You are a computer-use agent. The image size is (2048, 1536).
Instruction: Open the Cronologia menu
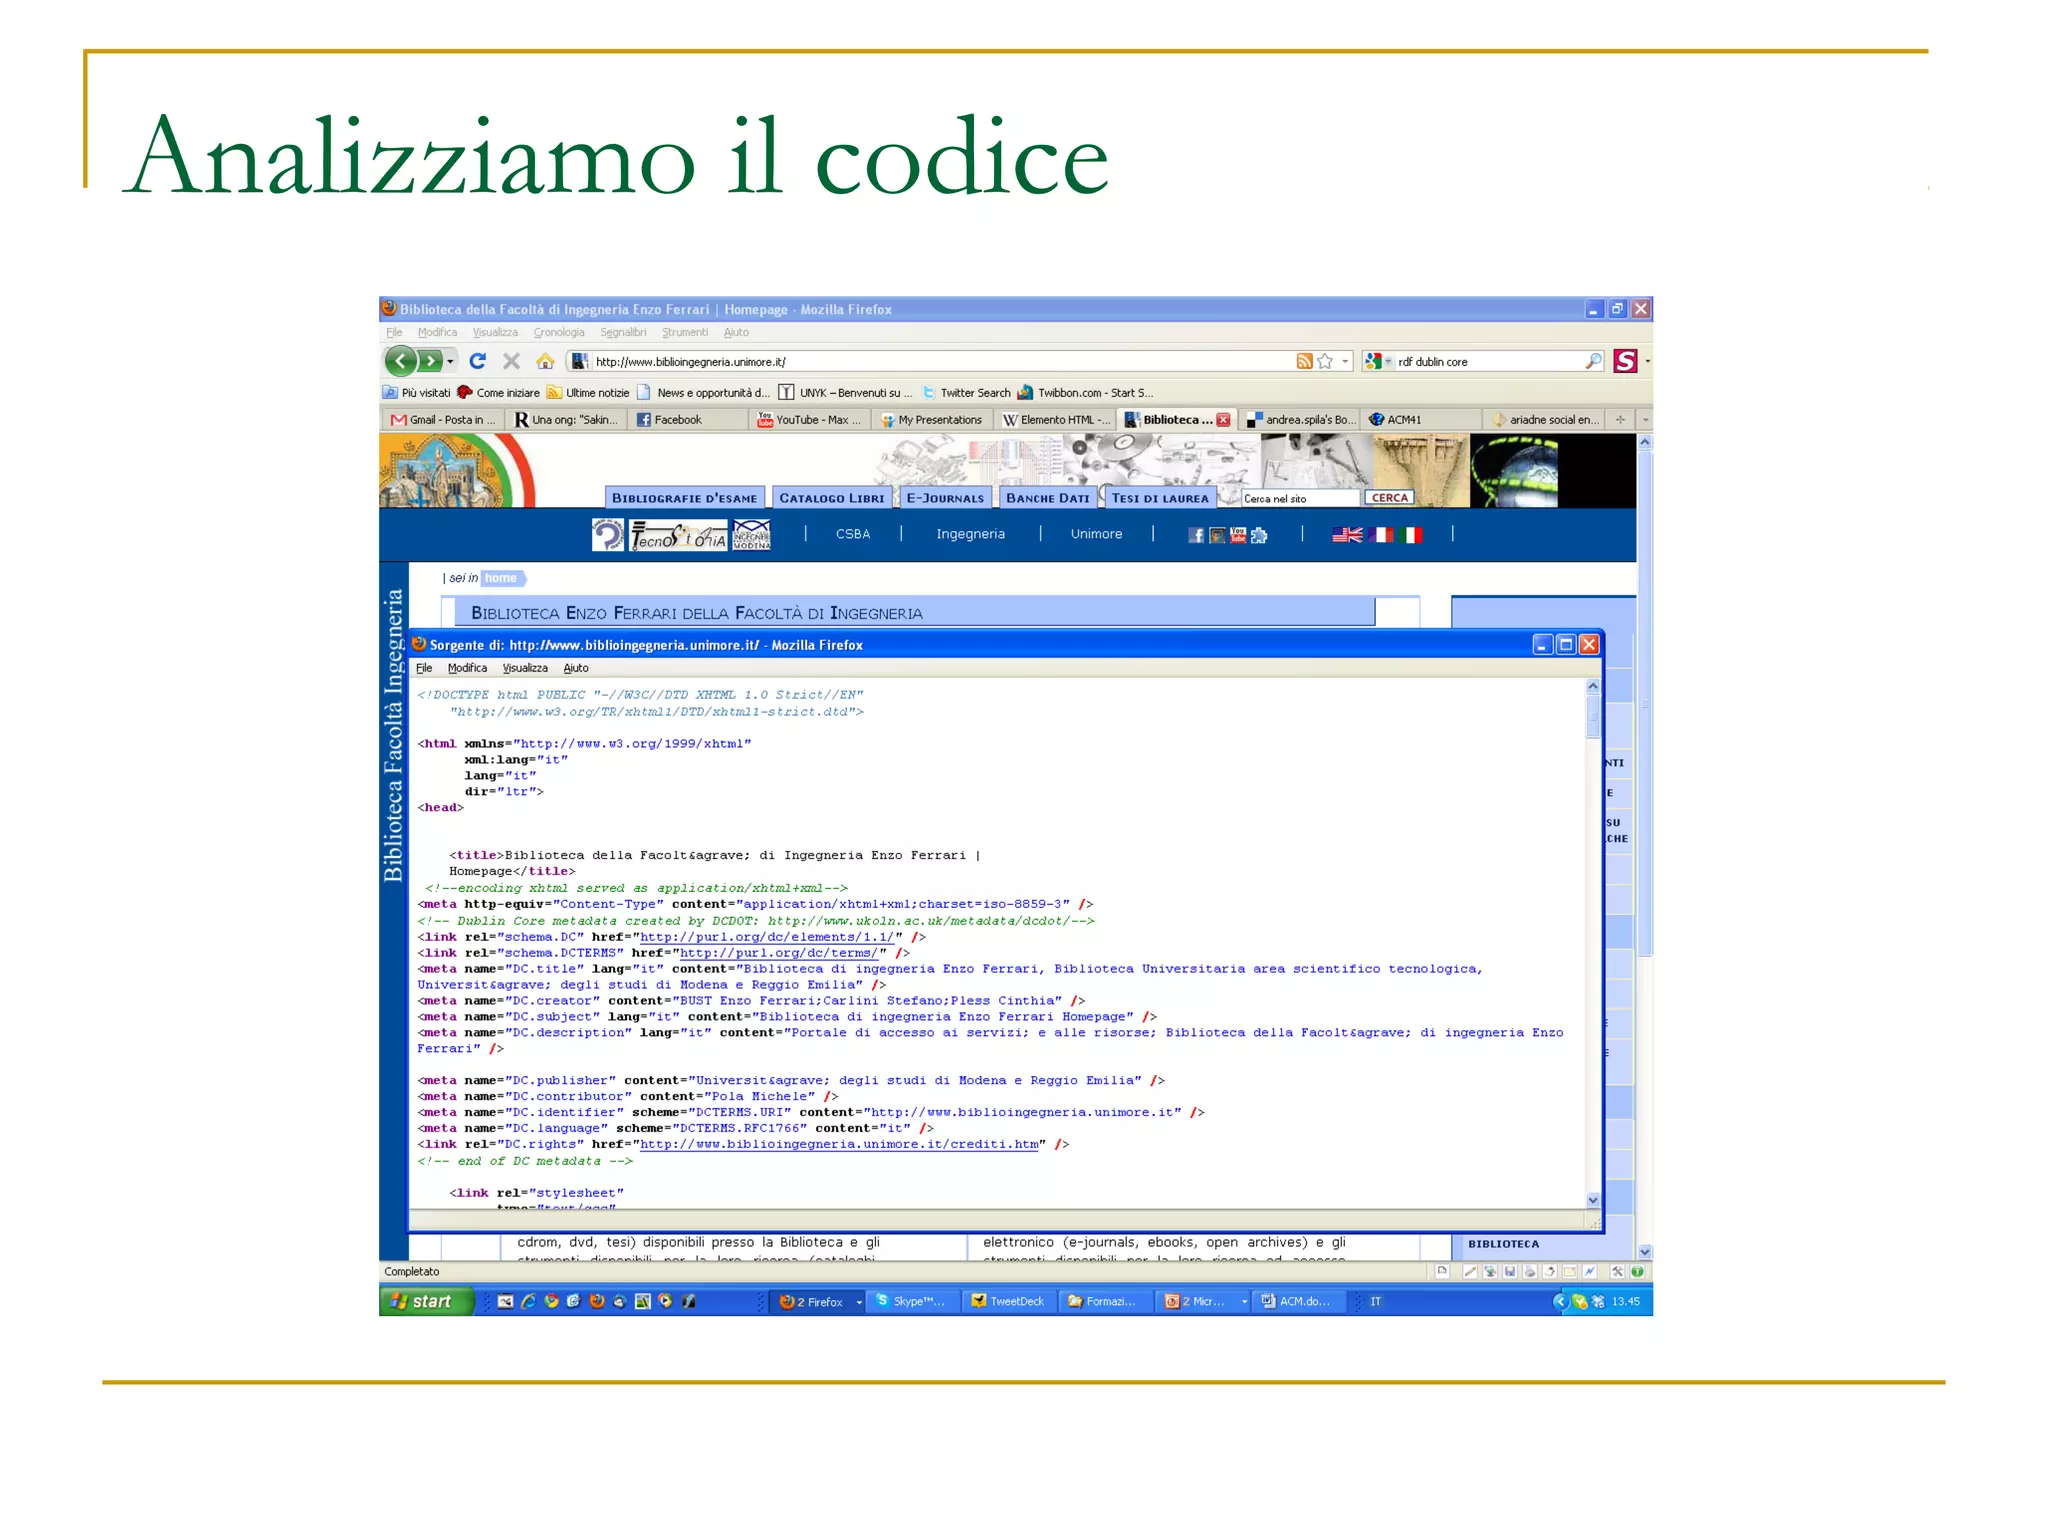558,332
